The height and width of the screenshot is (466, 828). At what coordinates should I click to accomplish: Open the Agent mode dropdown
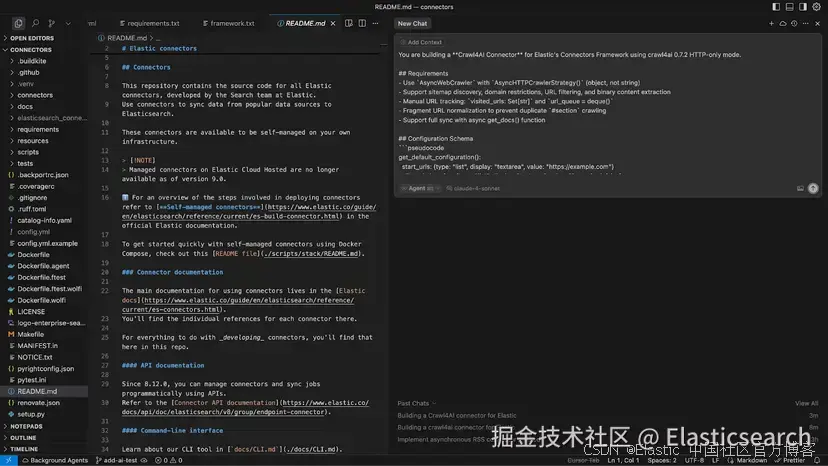[420, 188]
